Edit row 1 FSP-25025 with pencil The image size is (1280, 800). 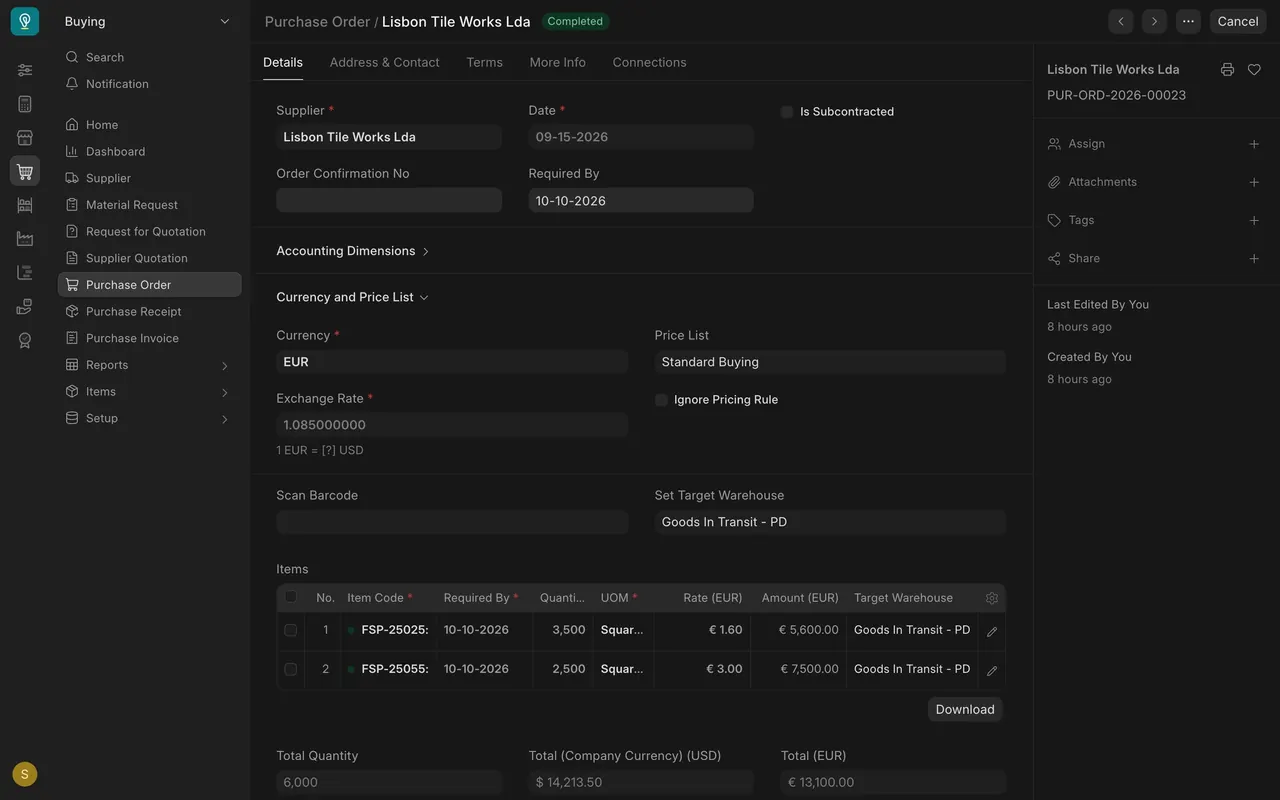[992, 632]
